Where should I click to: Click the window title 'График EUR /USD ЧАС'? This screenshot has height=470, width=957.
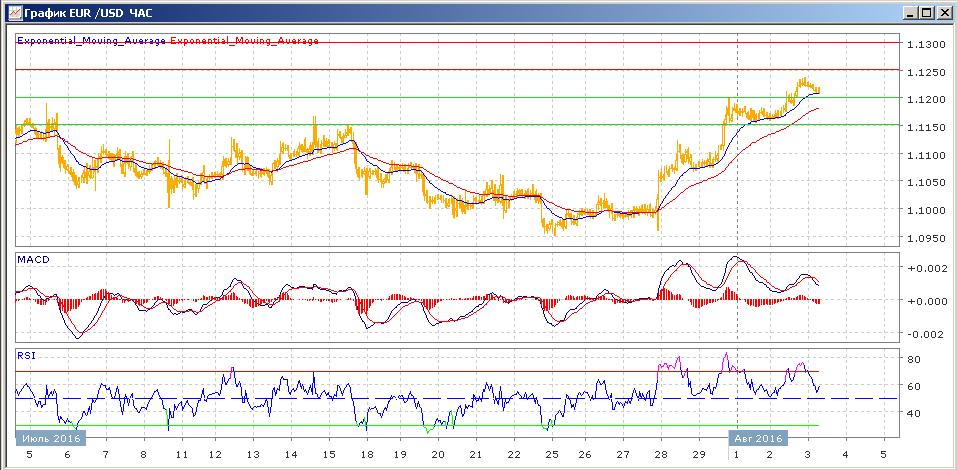click(x=88, y=12)
